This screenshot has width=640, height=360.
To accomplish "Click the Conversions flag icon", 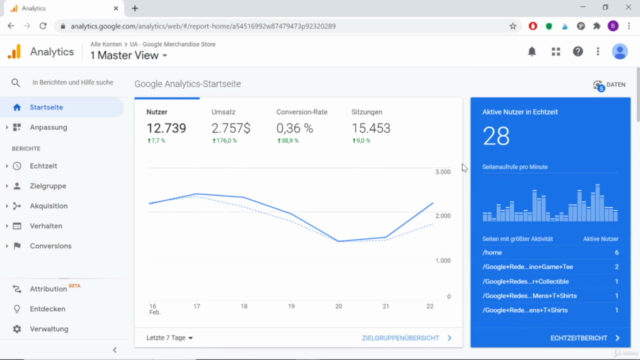I will (17, 246).
